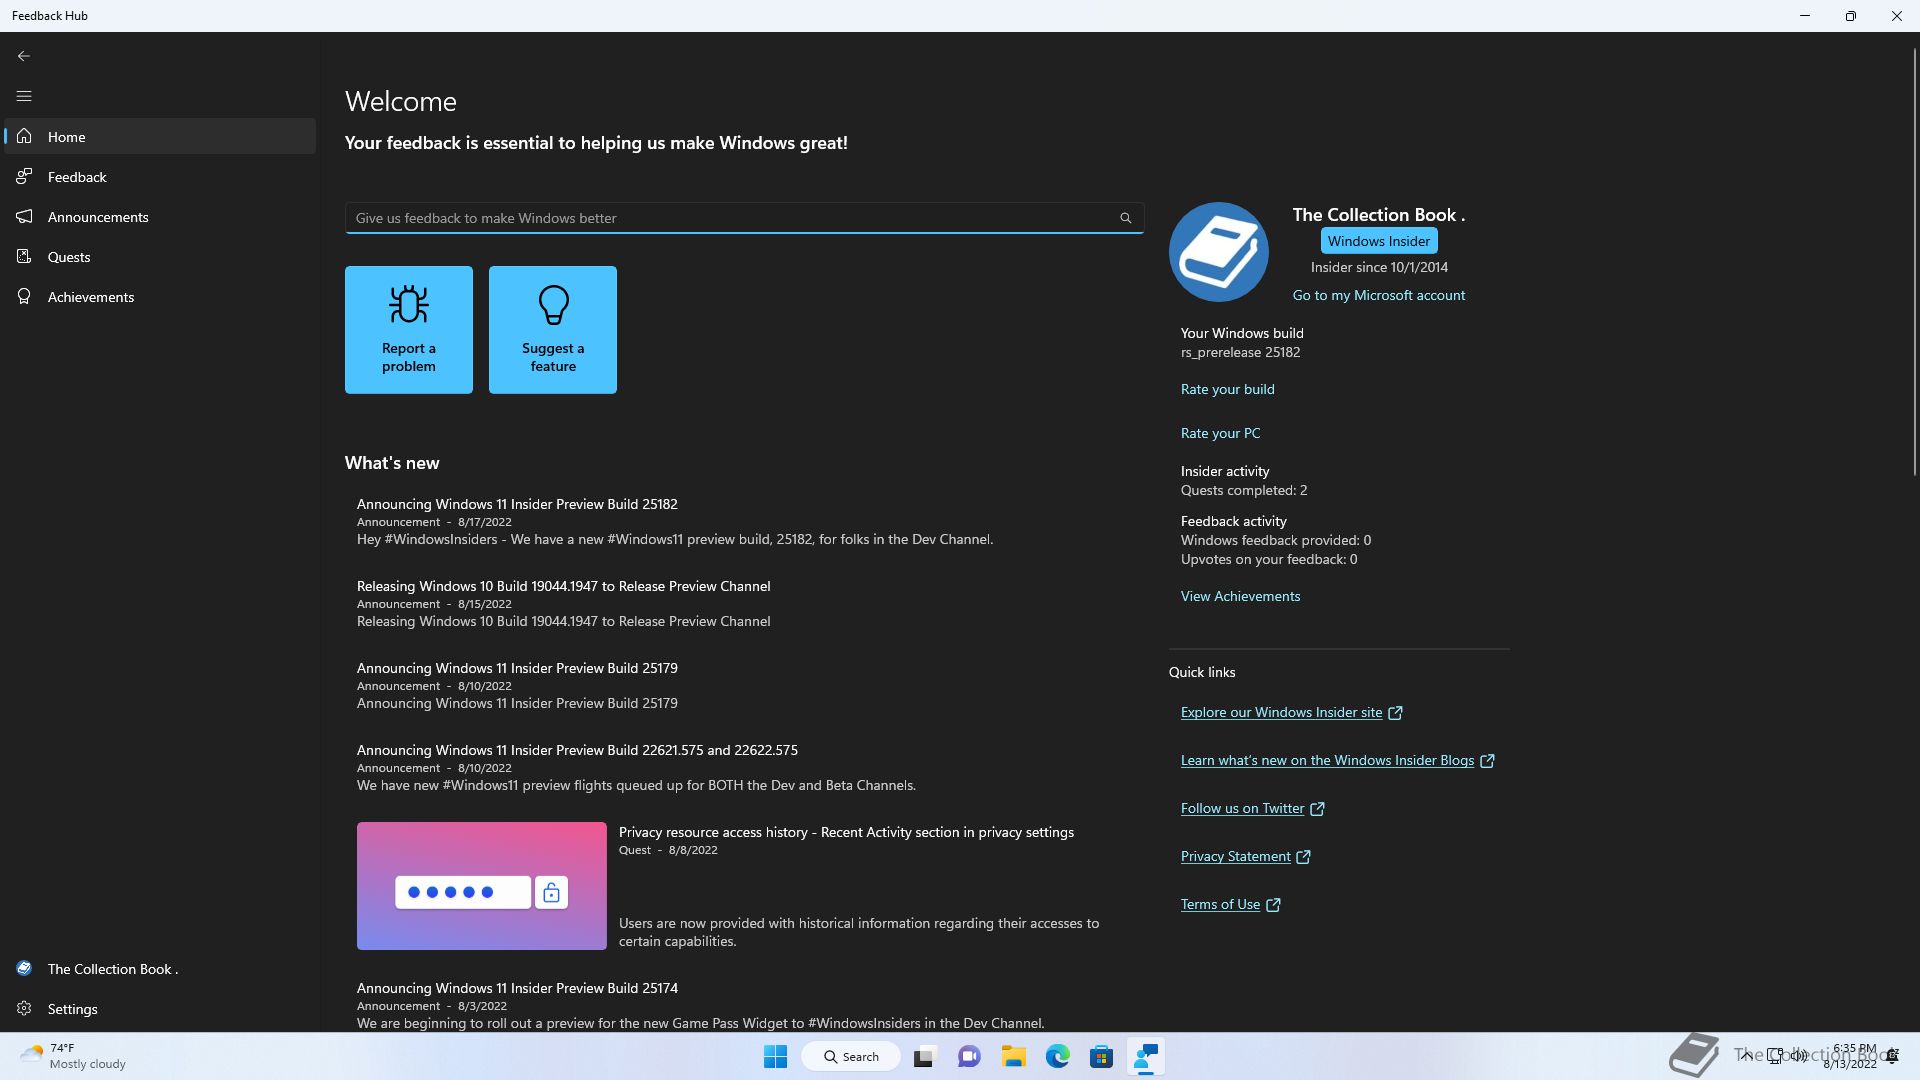This screenshot has width=1920, height=1080.
Task: Click the external link icon beside Twitter
Action: pyautogui.click(x=1317, y=809)
